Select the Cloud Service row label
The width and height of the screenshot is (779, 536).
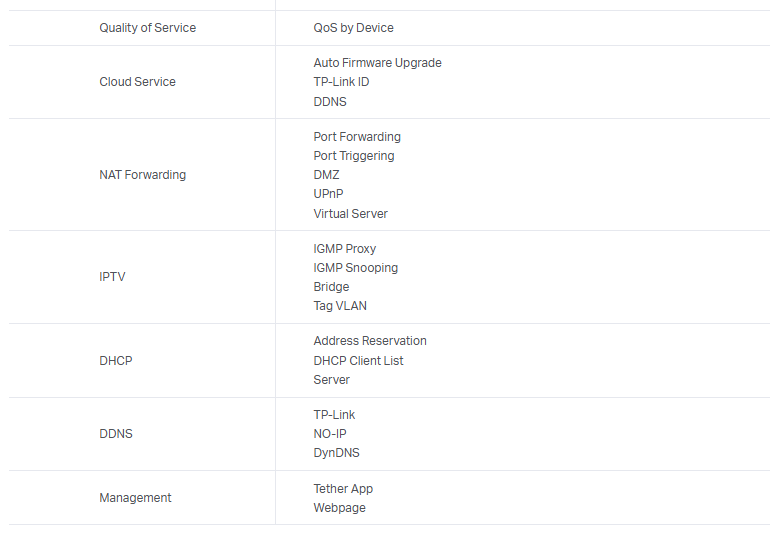pyautogui.click(x=137, y=82)
